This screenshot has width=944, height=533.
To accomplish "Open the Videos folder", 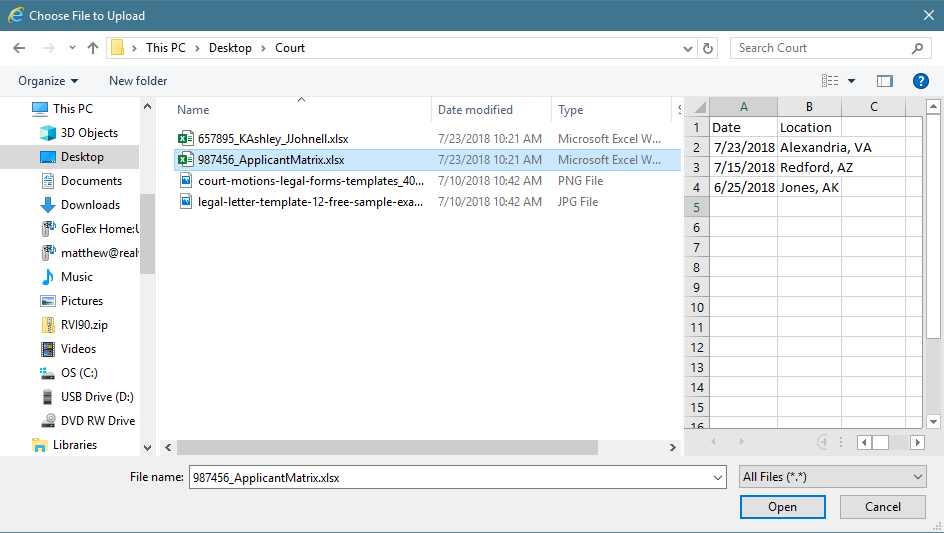I will point(78,349).
